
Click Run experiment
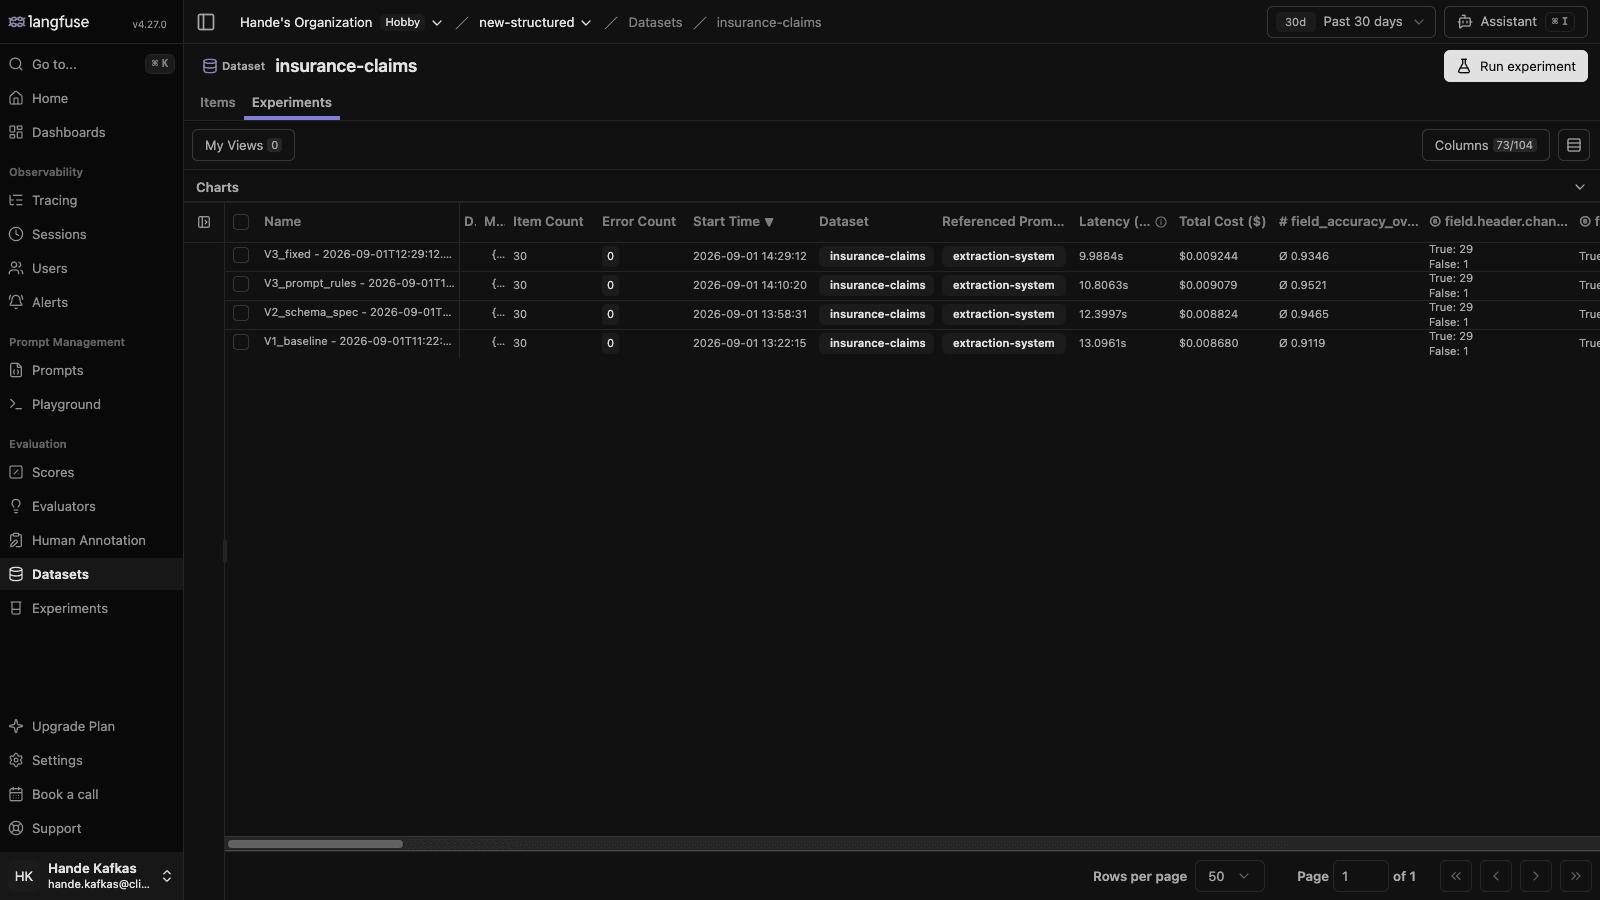click(x=1515, y=66)
